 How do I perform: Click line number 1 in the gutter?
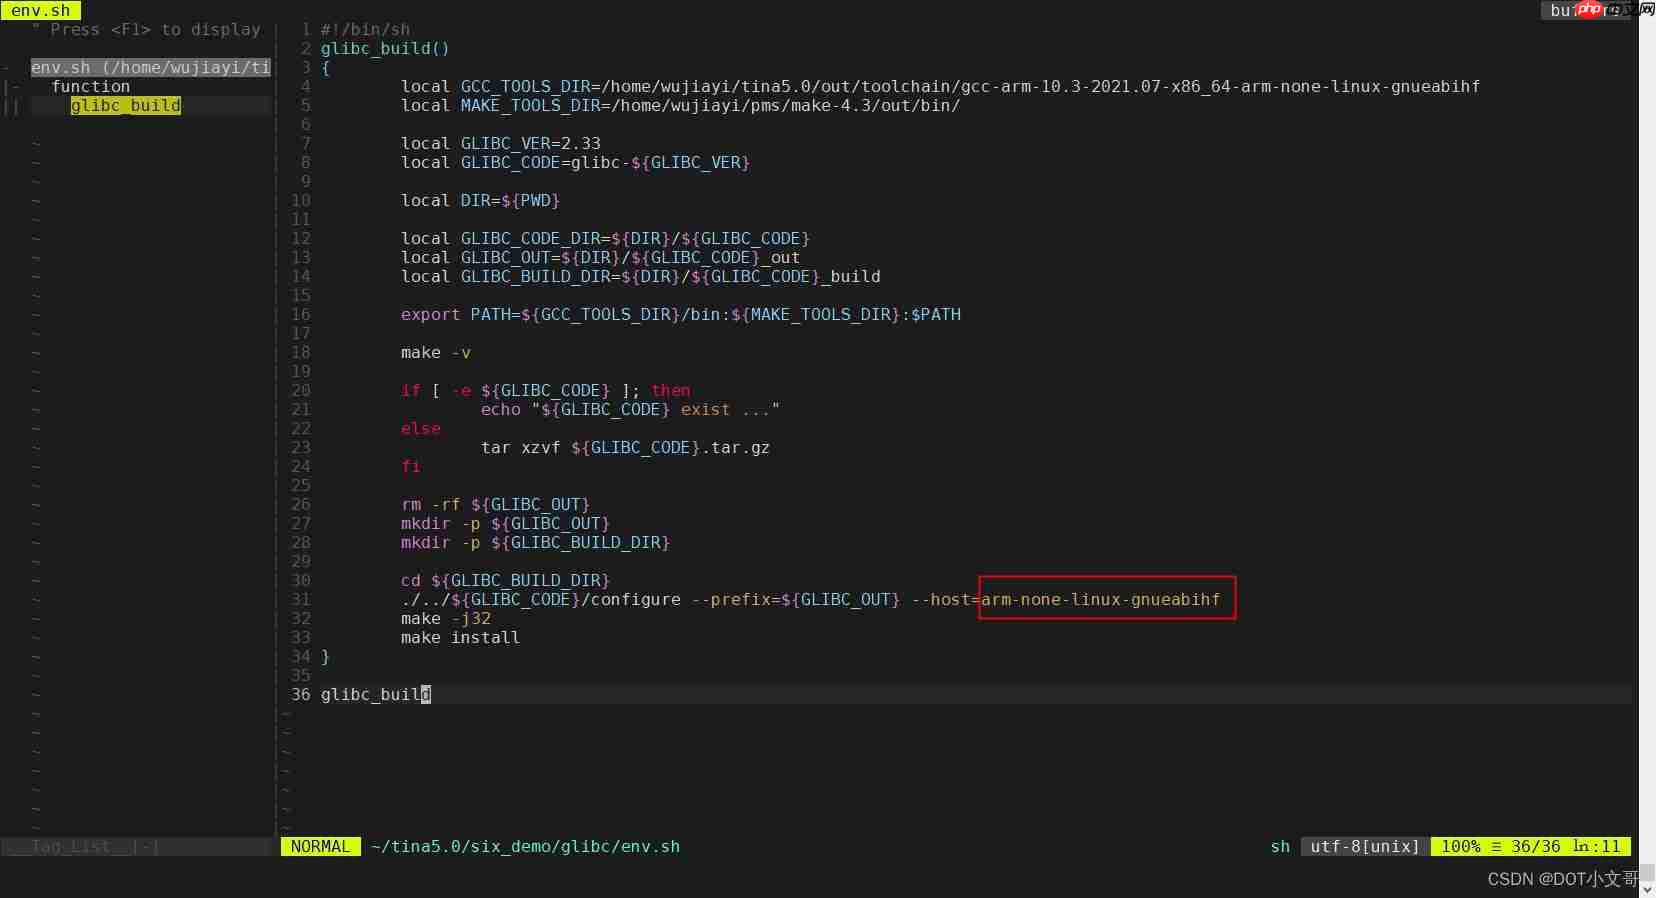[306, 29]
